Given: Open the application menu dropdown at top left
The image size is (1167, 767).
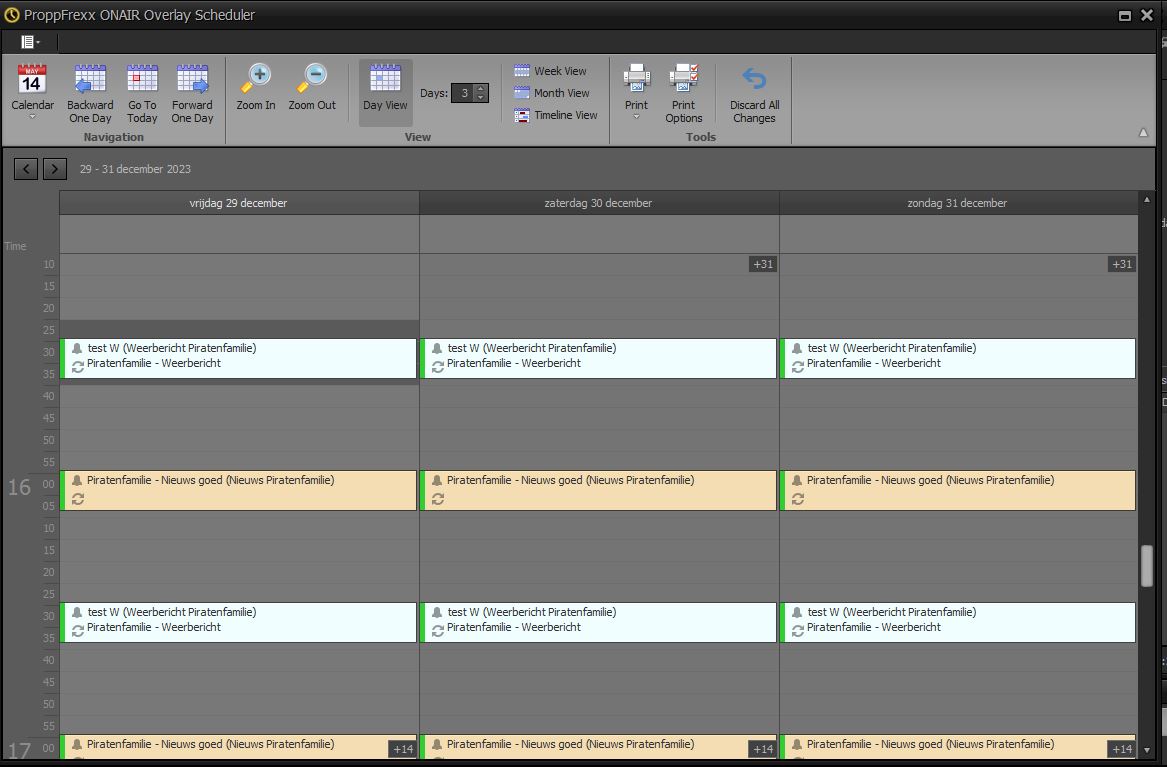Looking at the screenshot, I should [31, 42].
